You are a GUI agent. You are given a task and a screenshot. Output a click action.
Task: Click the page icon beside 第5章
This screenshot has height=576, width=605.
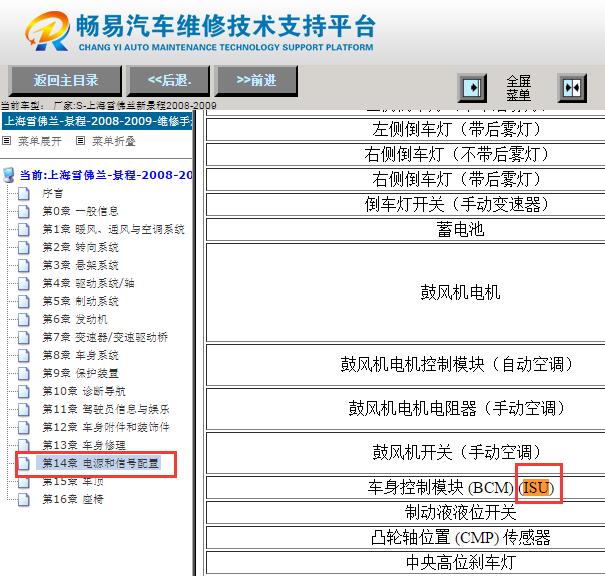click(24, 301)
